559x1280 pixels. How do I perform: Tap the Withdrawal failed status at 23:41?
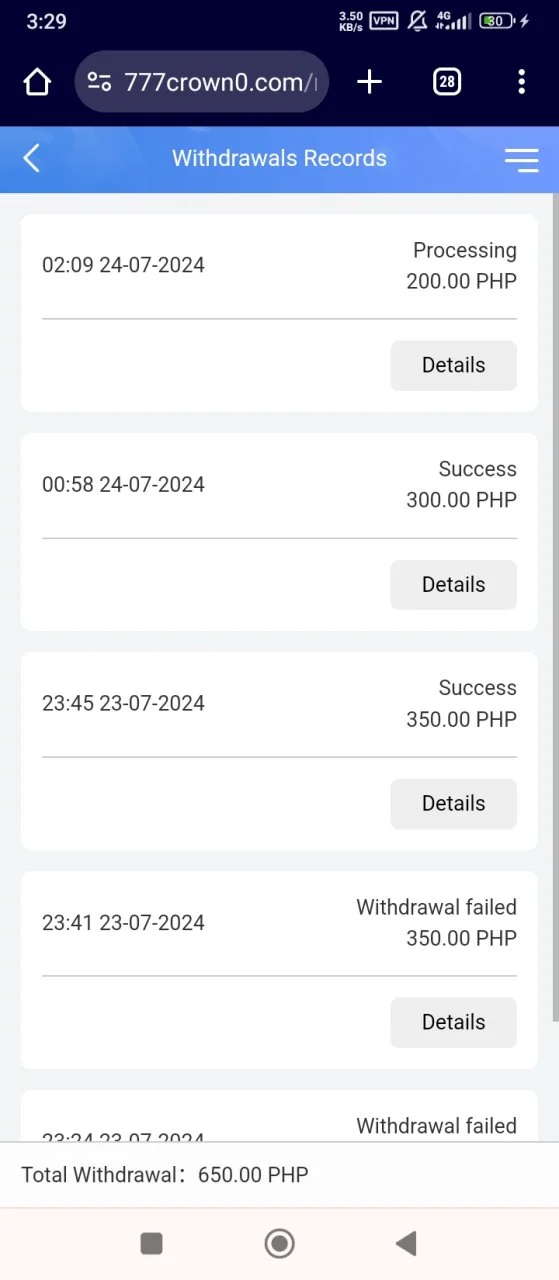436,907
